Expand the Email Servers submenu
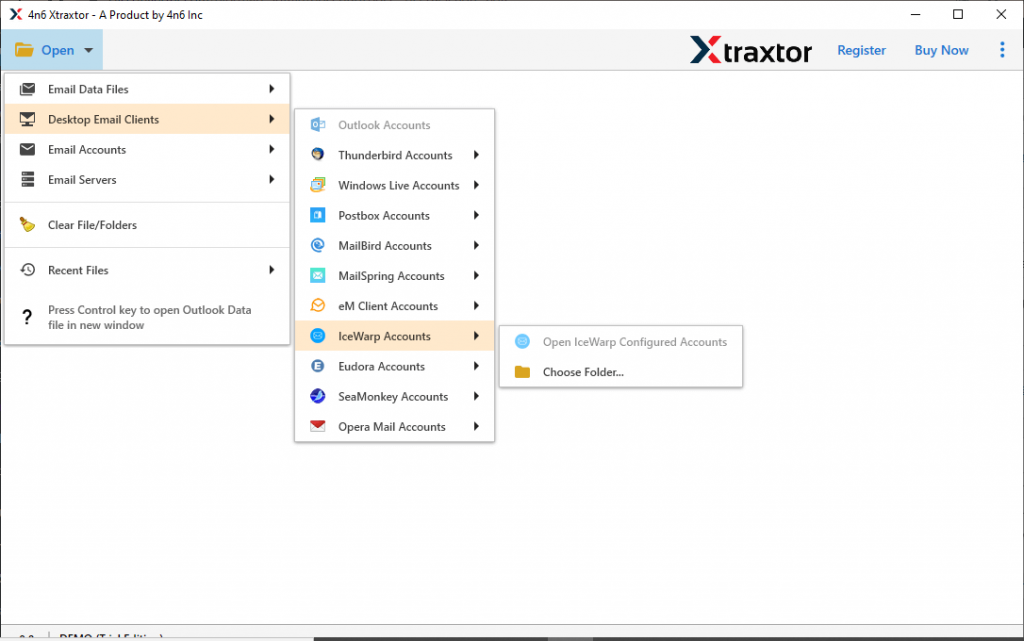Image resolution: width=1024 pixels, height=641 pixels. (x=270, y=179)
